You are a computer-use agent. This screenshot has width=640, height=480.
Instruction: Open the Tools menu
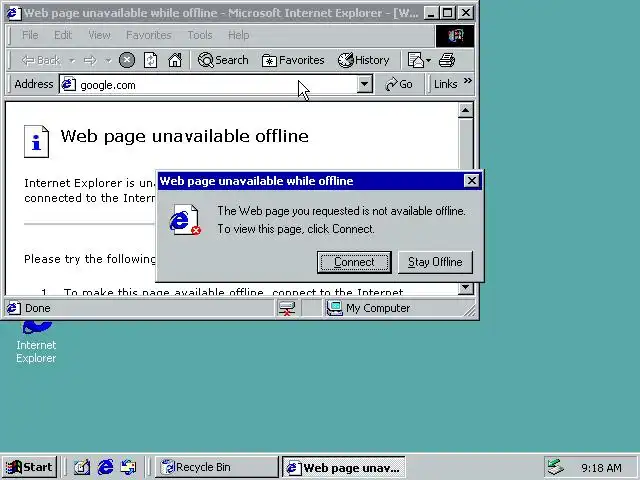pyautogui.click(x=200, y=35)
